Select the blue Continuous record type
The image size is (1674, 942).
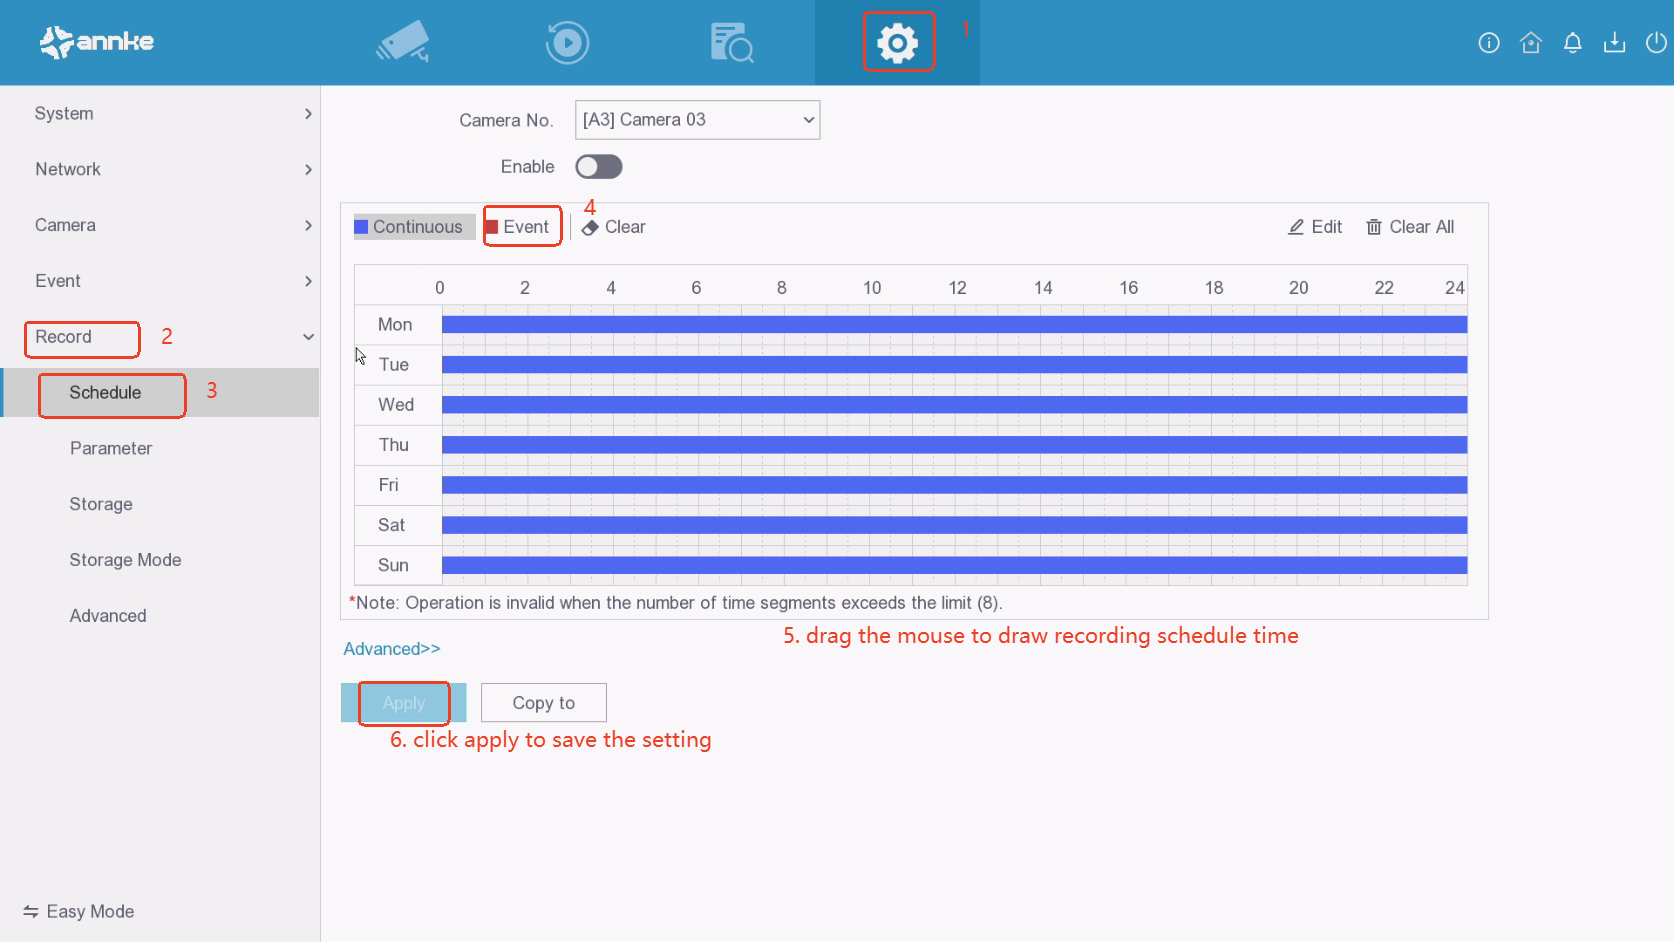(414, 227)
